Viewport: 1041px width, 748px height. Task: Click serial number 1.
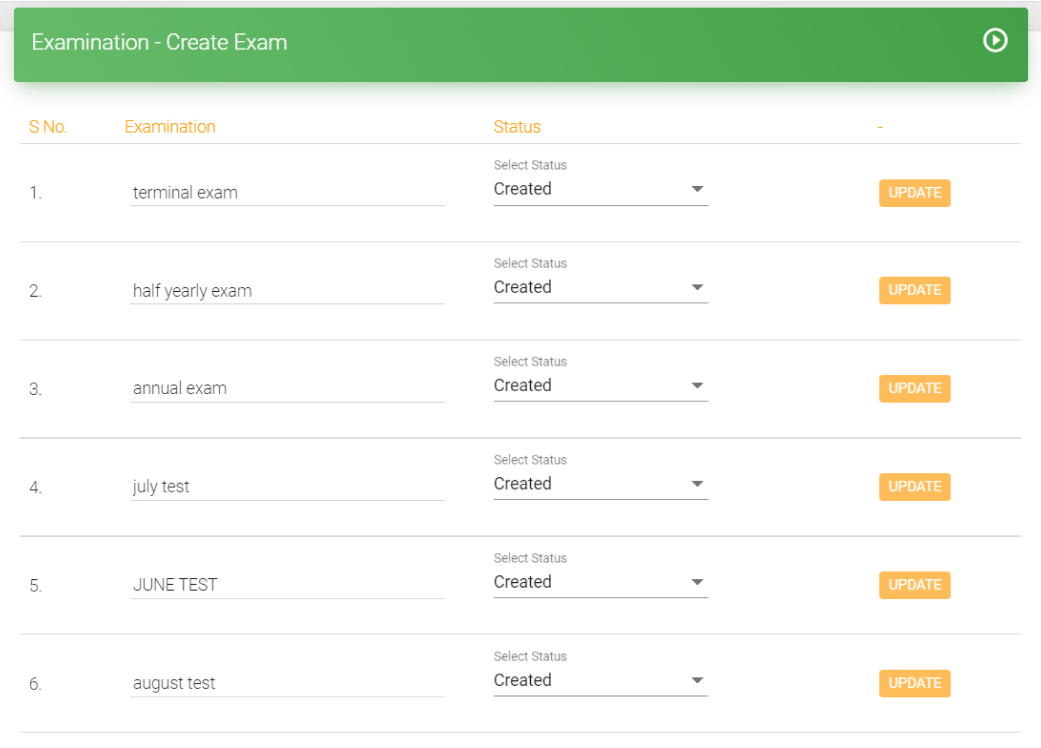point(35,193)
